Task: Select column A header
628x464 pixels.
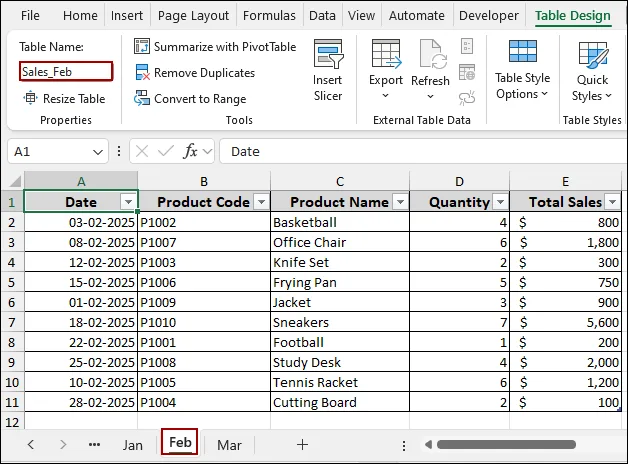Action: click(81, 181)
